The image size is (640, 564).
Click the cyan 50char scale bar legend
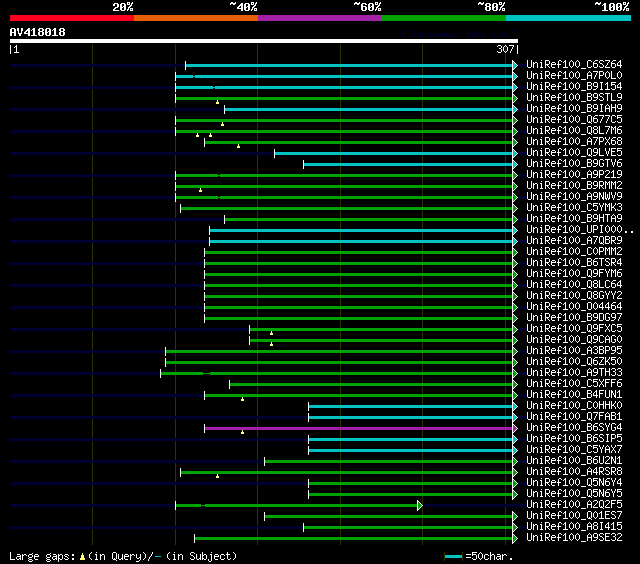453,556
